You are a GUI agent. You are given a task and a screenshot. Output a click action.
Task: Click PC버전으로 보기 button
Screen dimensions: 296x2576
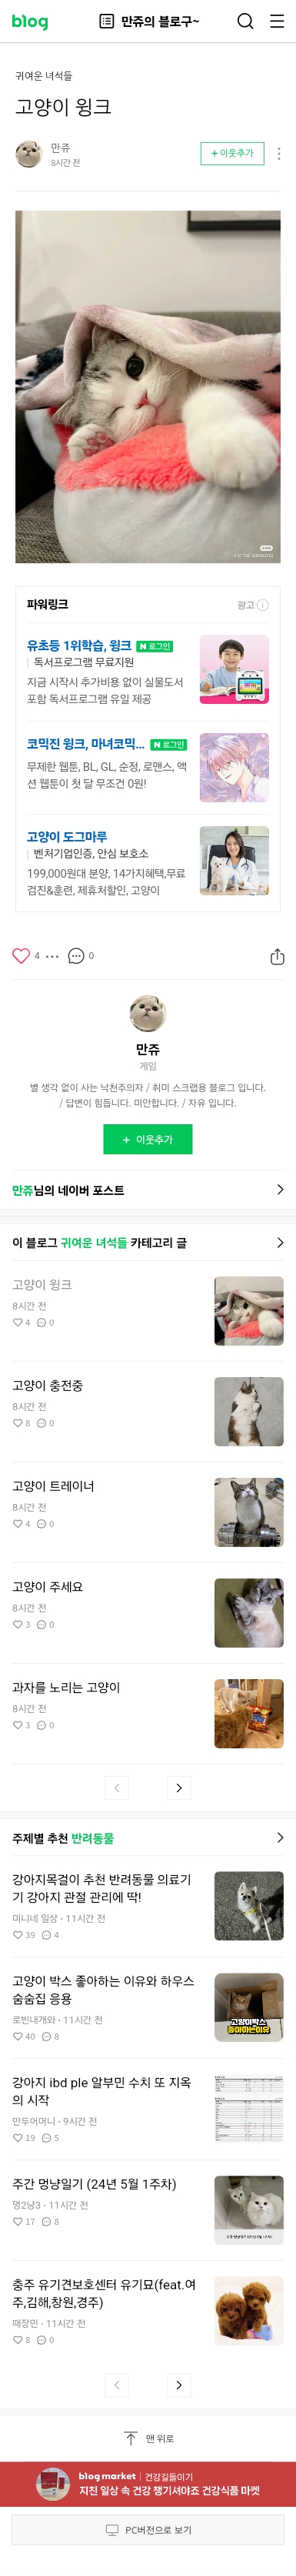[148, 2529]
